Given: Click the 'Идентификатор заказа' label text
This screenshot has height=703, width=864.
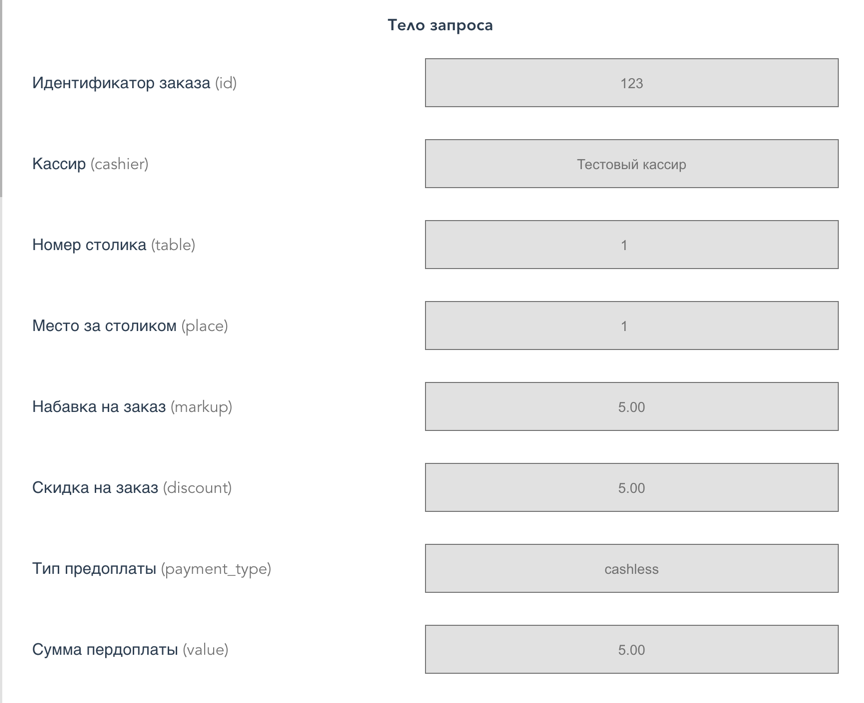Looking at the screenshot, I should [121, 83].
